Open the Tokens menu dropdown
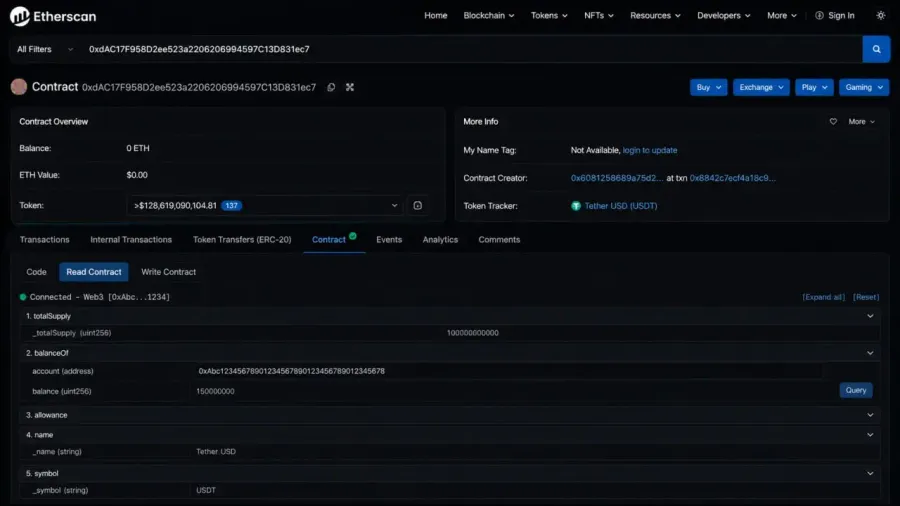 pyautogui.click(x=549, y=15)
